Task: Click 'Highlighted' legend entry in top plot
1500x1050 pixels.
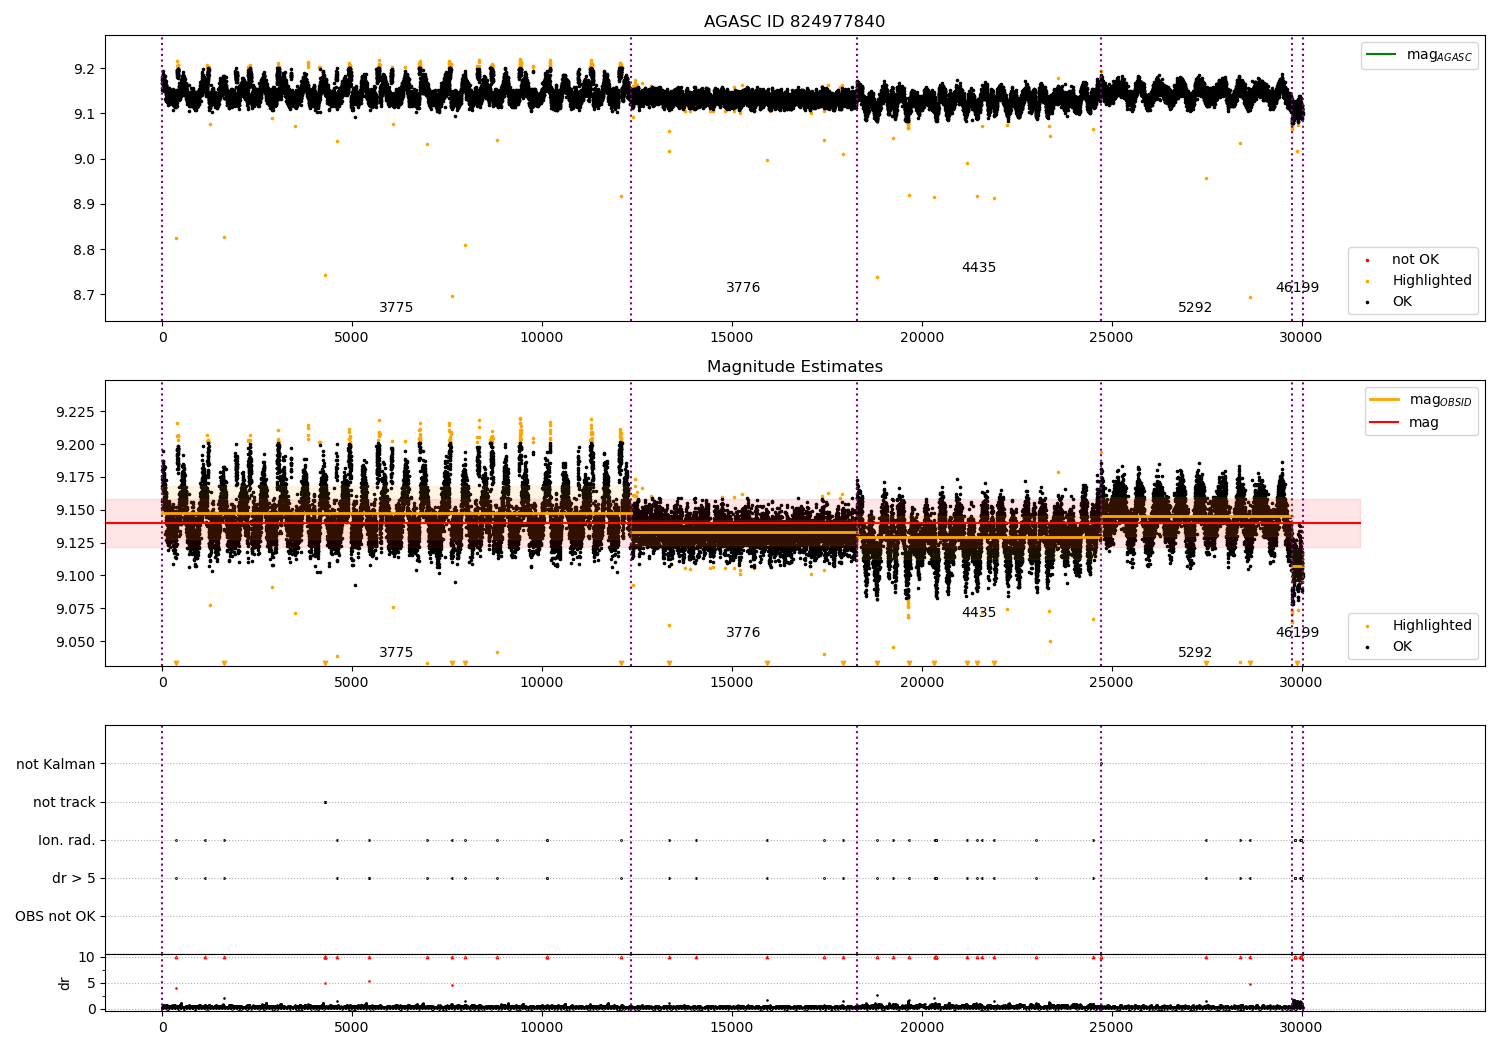Action: point(1420,281)
